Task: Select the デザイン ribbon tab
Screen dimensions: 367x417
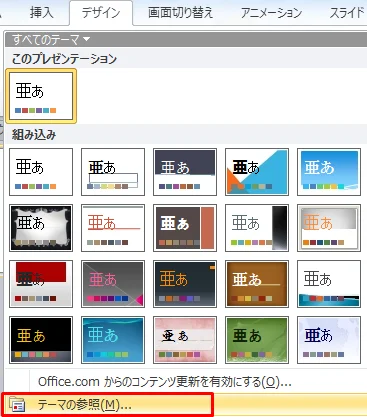Action: pyautogui.click(x=101, y=13)
